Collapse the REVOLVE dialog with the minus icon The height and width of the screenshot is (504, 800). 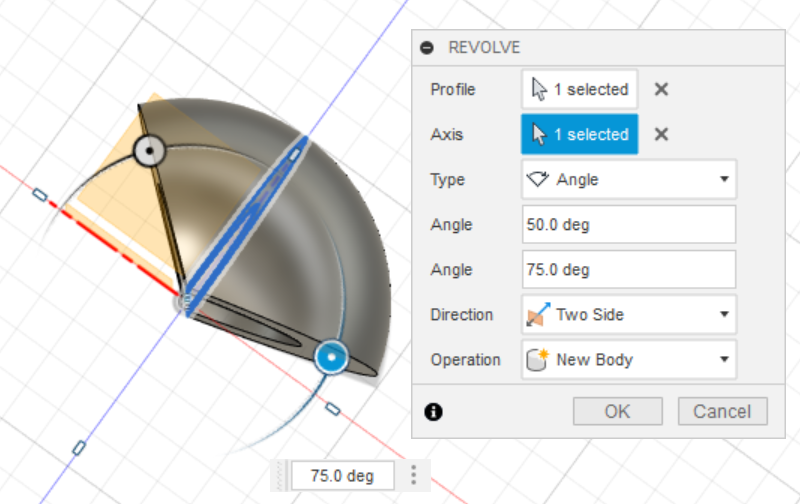tap(427, 48)
